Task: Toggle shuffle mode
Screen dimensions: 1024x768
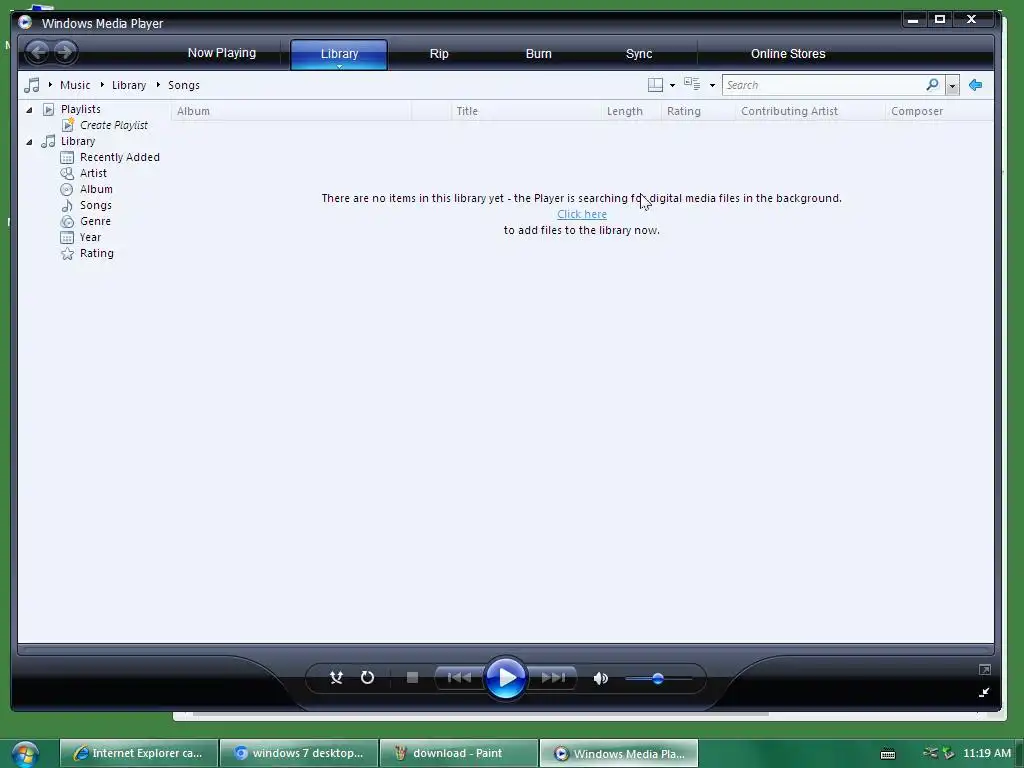Action: (x=336, y=678)
